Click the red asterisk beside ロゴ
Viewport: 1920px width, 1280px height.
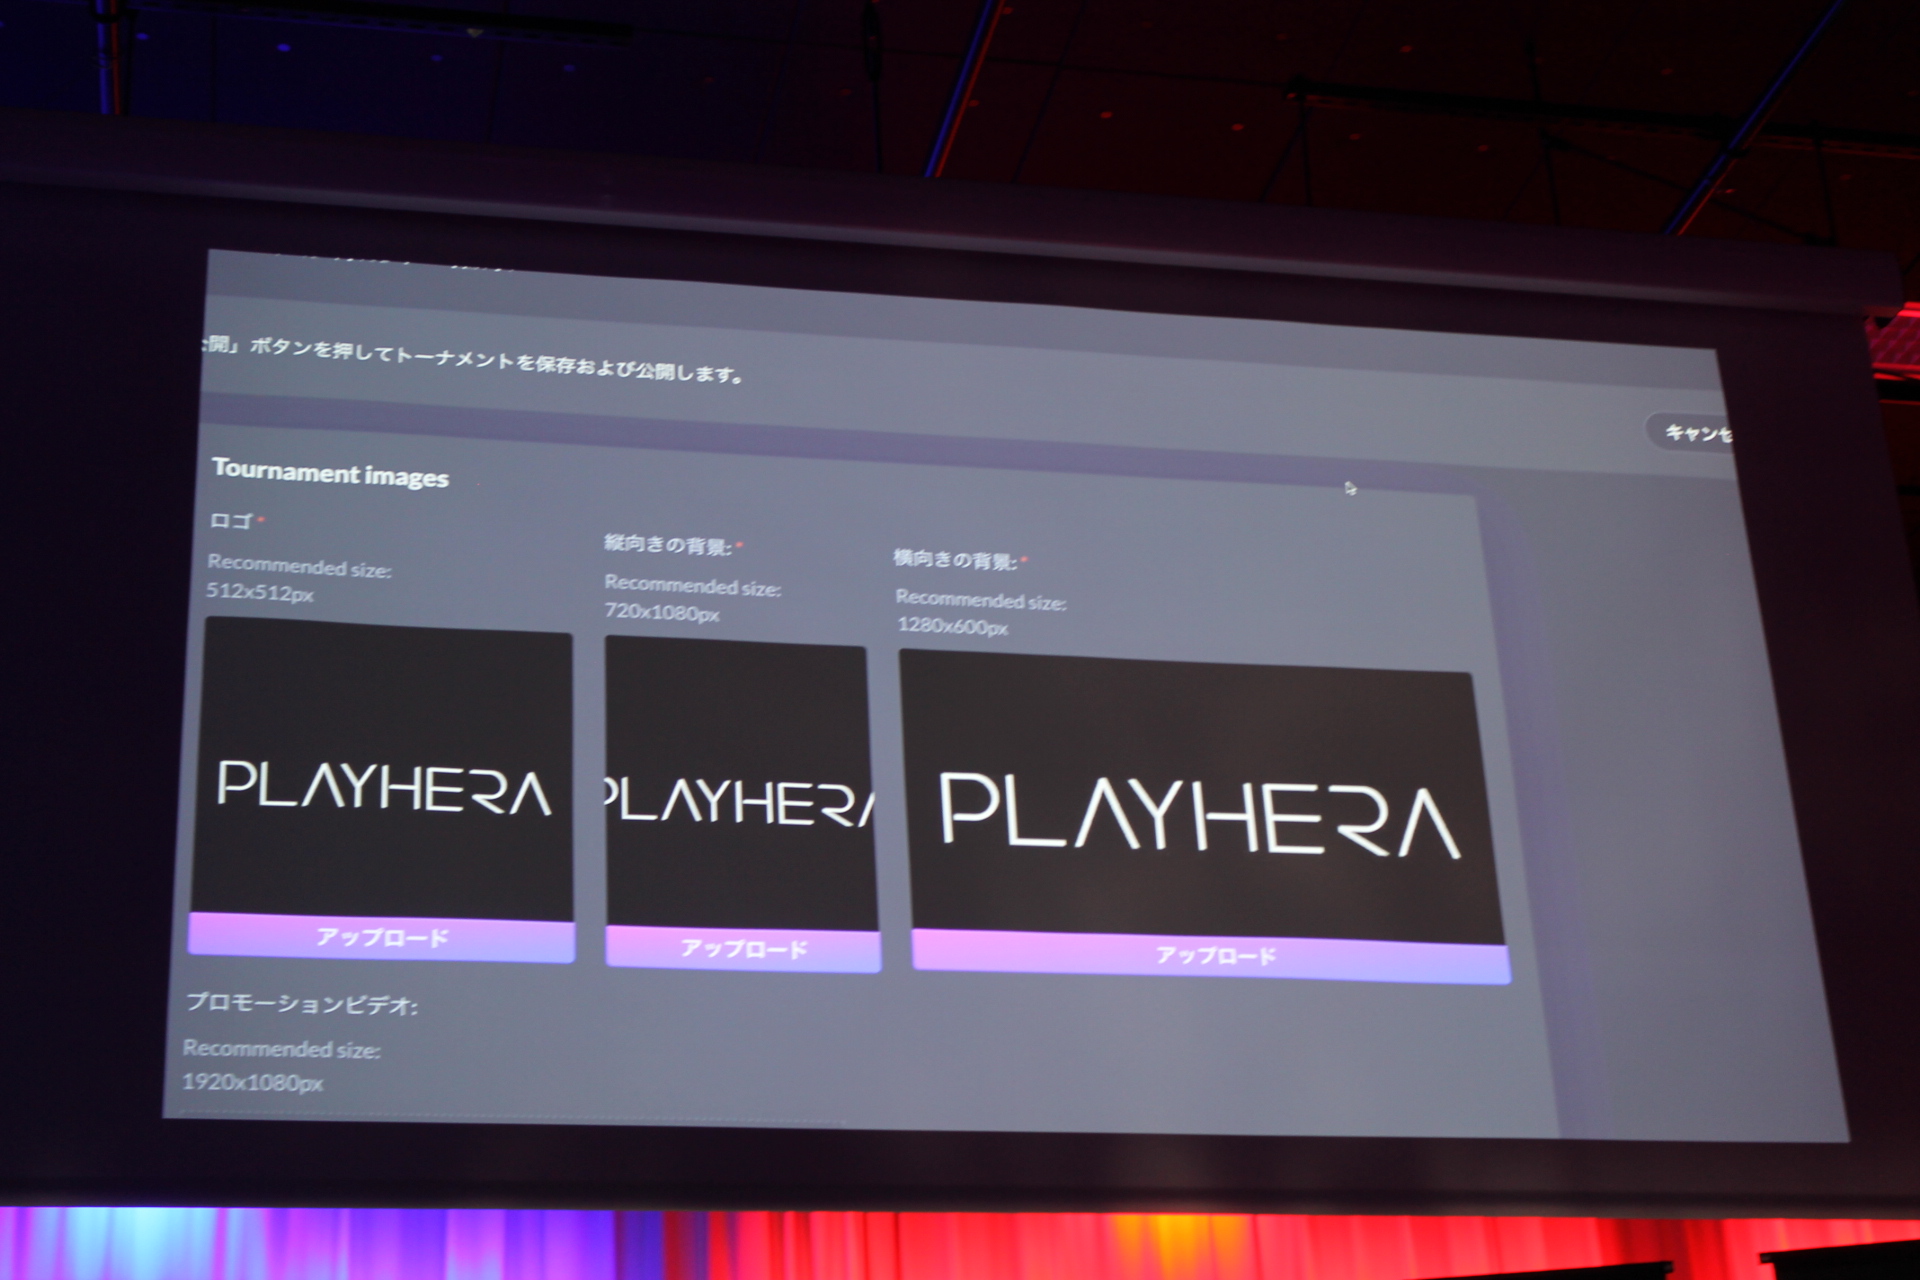(262, 520)
